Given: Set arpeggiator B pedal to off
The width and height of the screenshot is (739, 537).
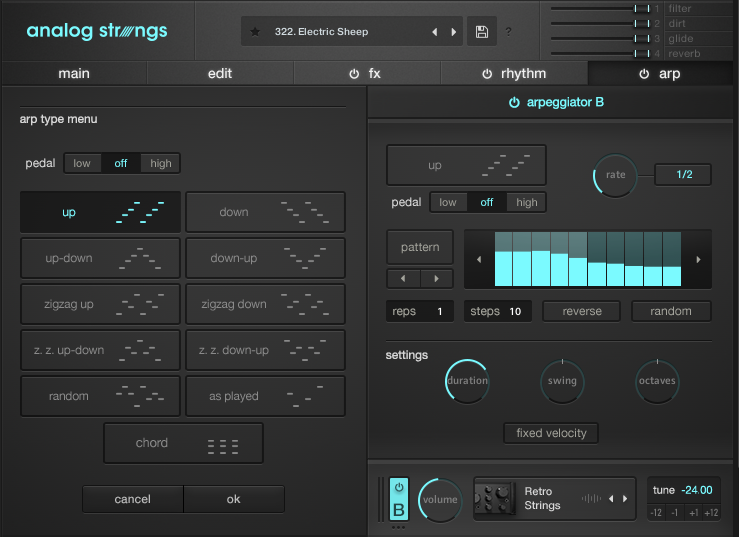Looking at the screenshot, I should 487,202.
